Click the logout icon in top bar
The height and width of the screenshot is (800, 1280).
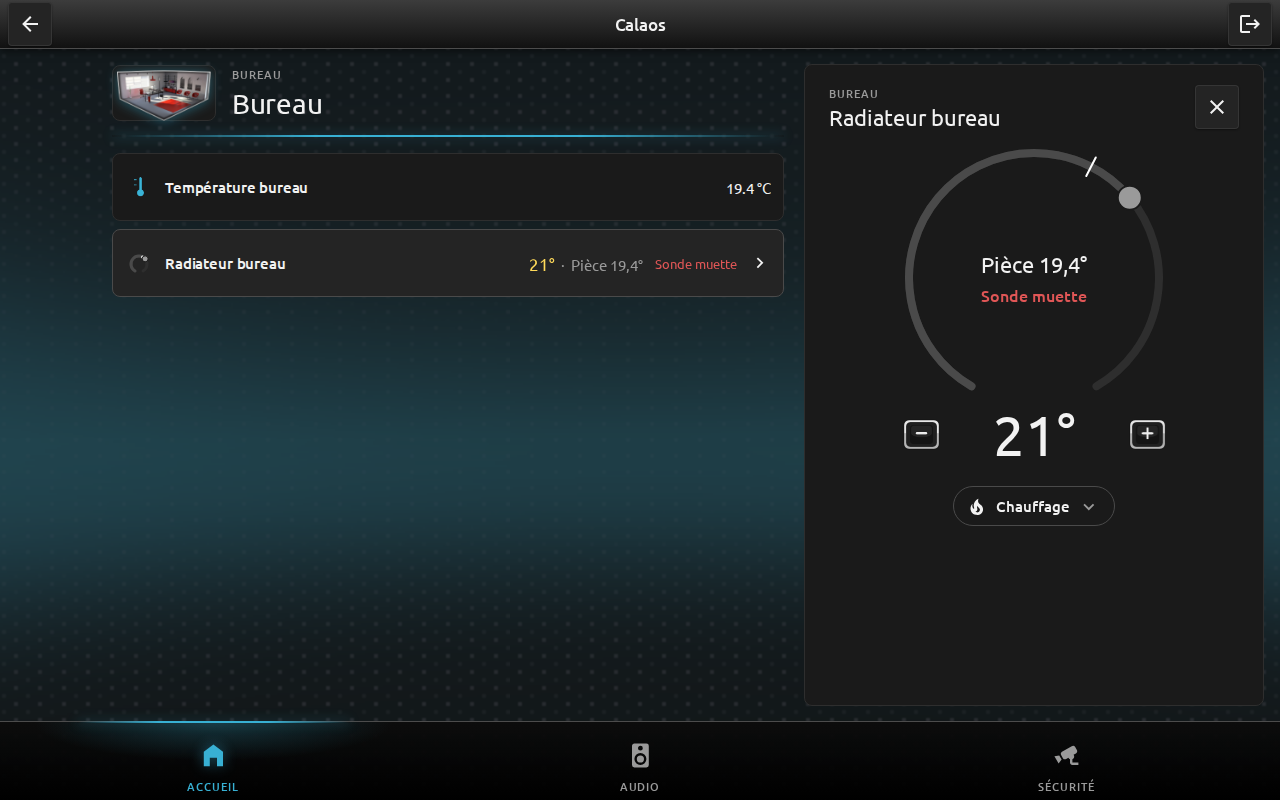1250,24
